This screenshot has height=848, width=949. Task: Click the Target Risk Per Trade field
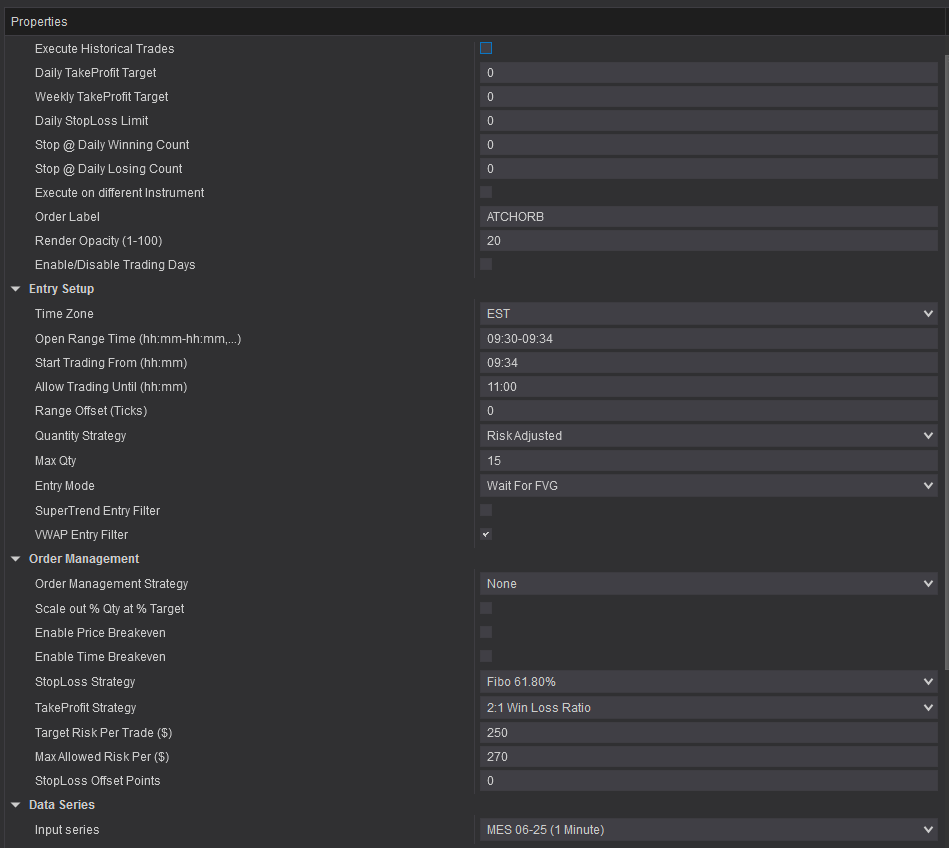(709, 732)
